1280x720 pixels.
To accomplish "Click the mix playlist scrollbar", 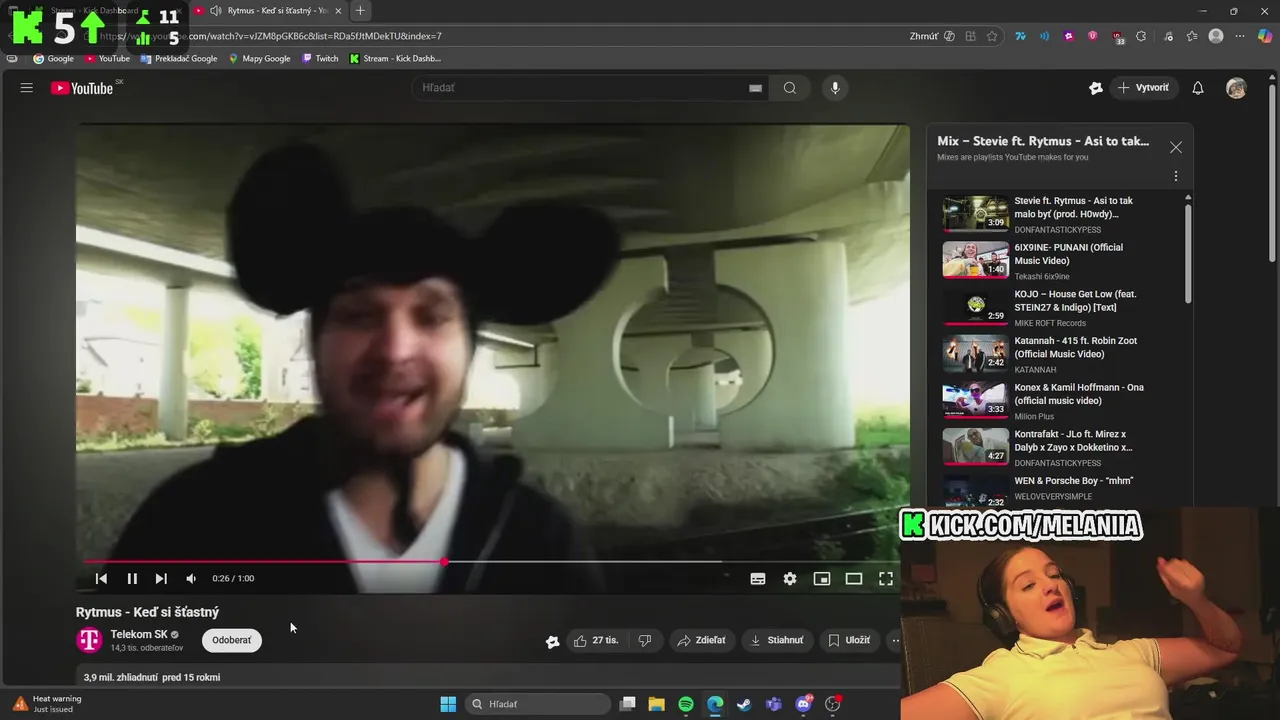I will [1188, 254].
